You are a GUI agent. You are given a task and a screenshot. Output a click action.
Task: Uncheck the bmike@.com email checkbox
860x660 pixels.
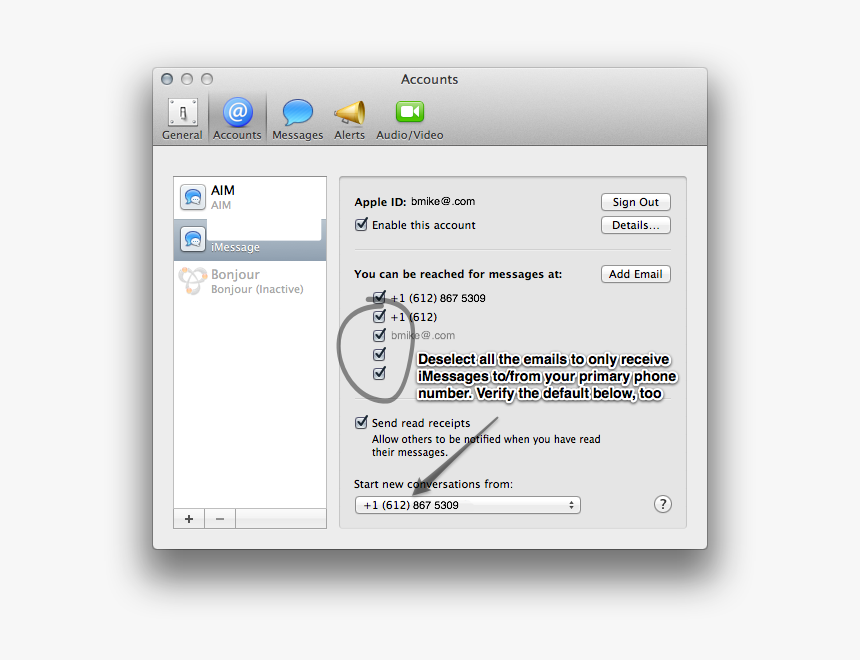pyautogui.click(x=379, y=335)
